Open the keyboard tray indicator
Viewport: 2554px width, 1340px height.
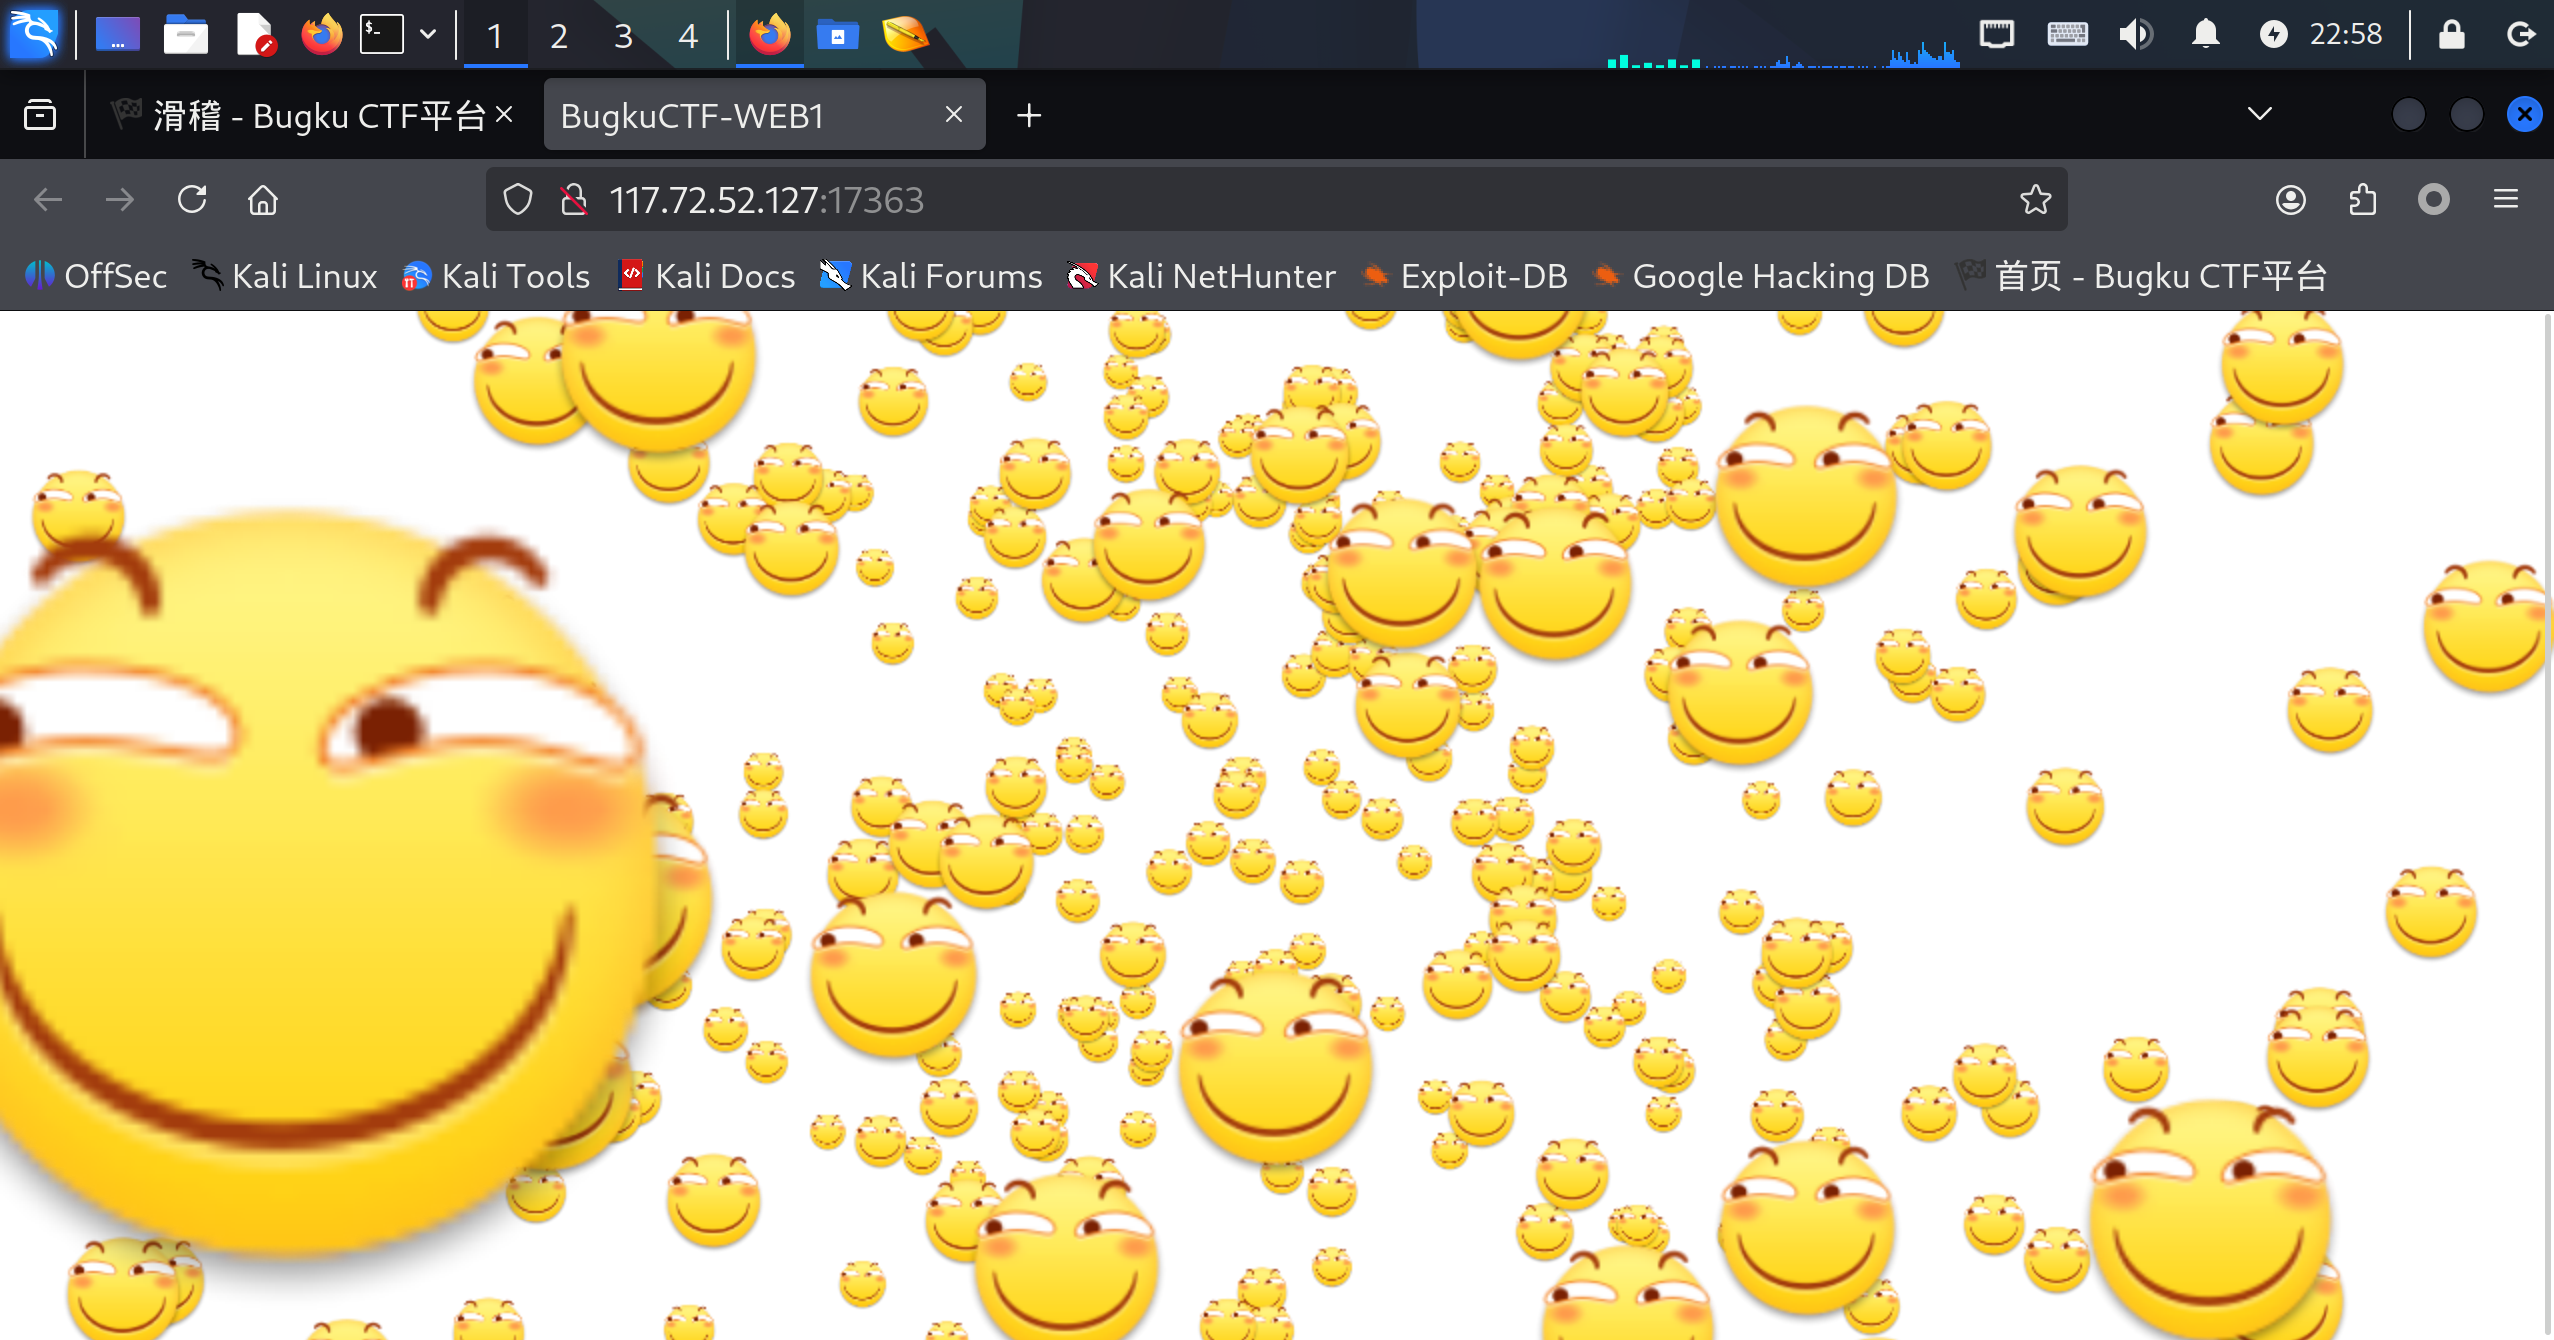coord(2067,35)
